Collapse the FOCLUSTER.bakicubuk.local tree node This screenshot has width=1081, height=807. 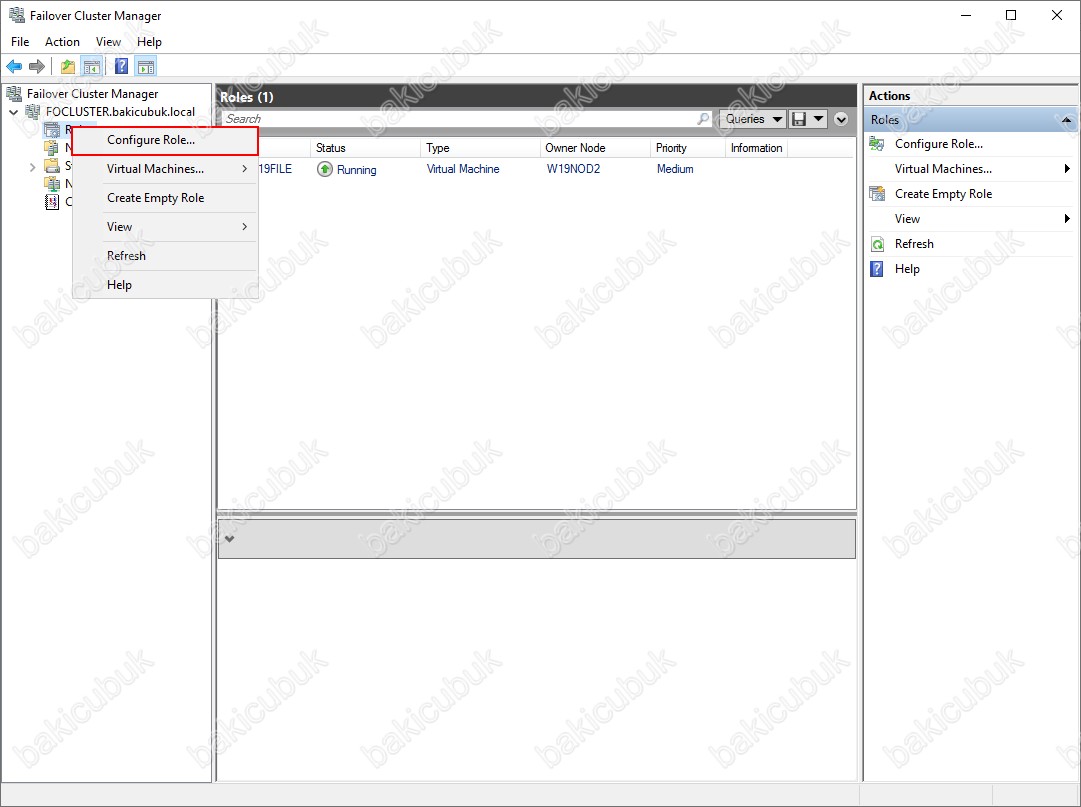(14, 112)
